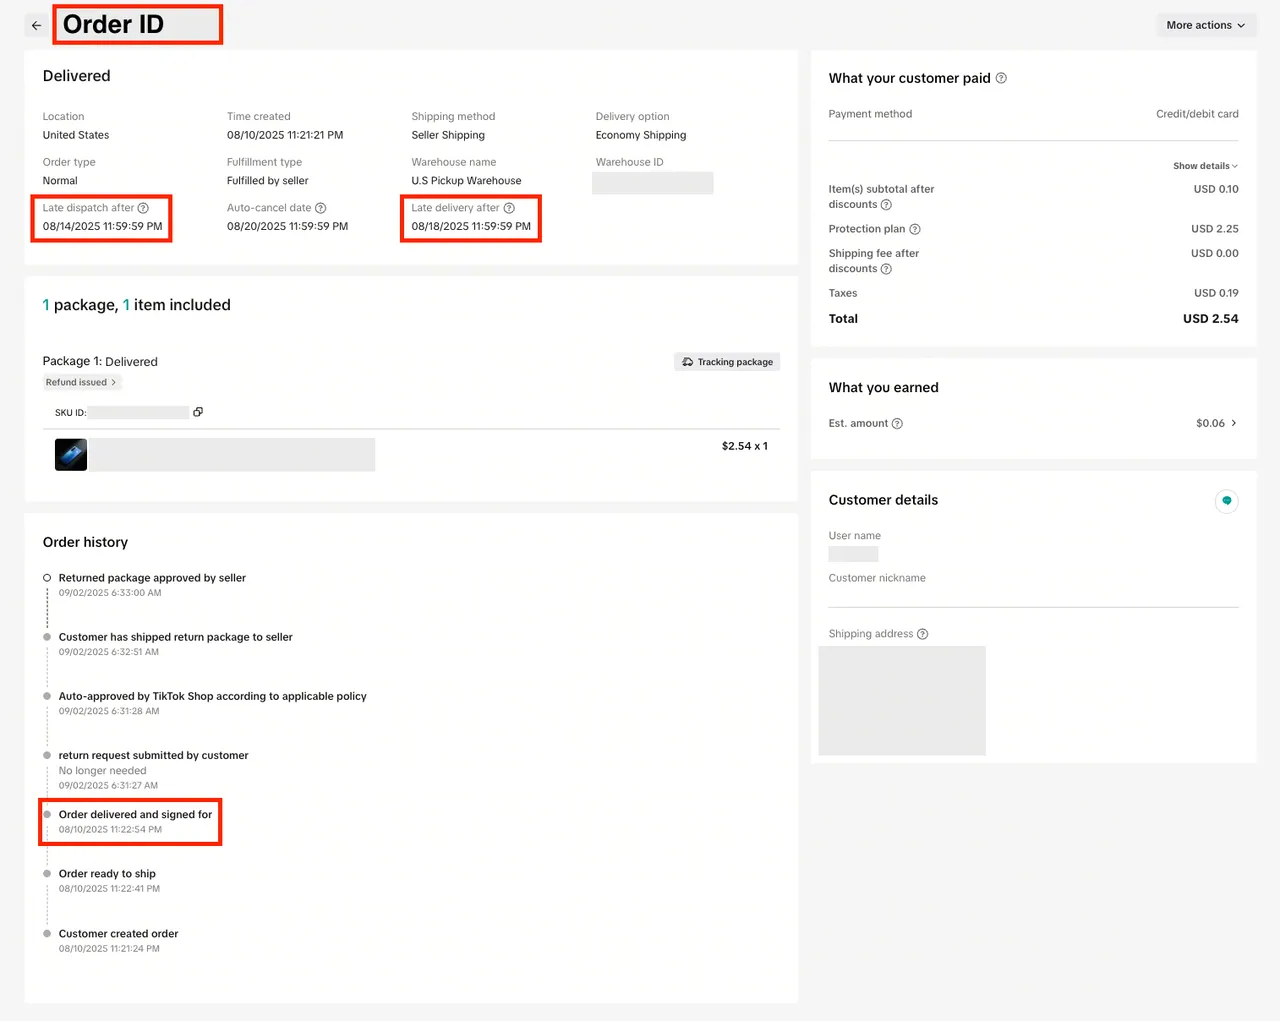Select 'Auto-approved by TikTok Shop' history entry
Image resolution: width=1280 pixels, height=1021 pixels.
pos(213,696)
